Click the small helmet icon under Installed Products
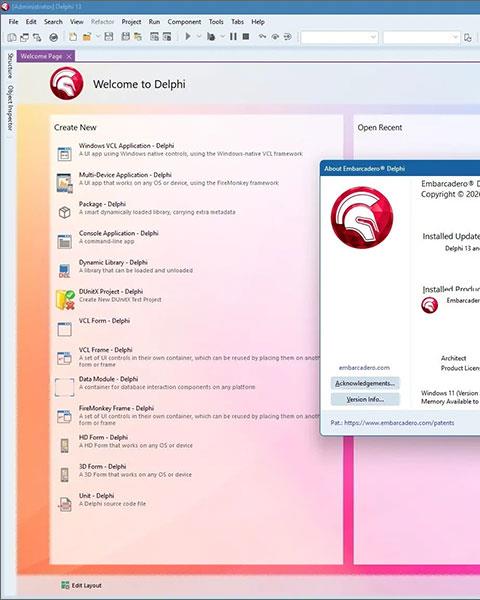 (429, 305)
